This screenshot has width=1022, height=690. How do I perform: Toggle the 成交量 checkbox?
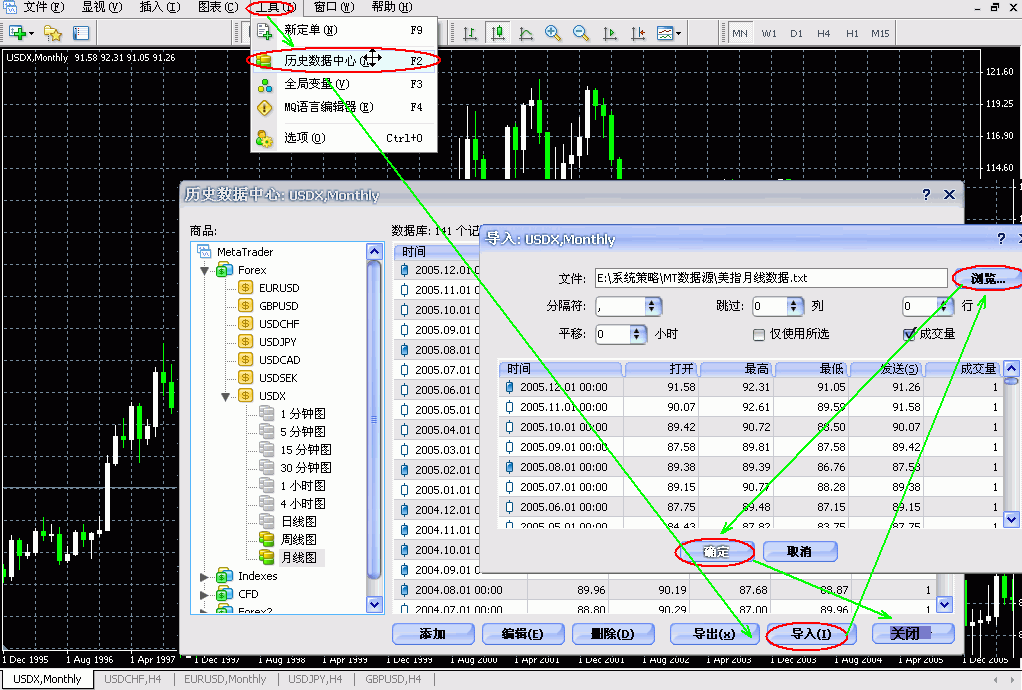tap(909, 334)
